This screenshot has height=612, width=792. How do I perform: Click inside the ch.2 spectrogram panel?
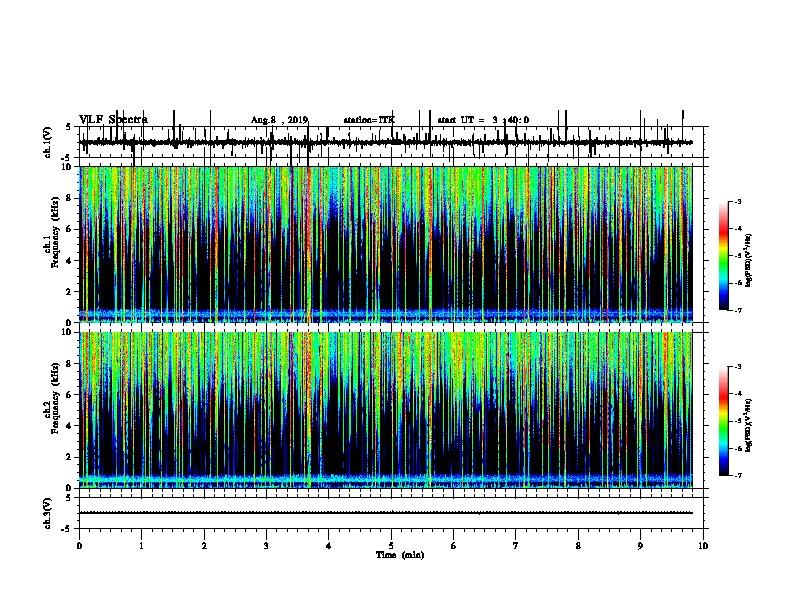click(386, 410)
